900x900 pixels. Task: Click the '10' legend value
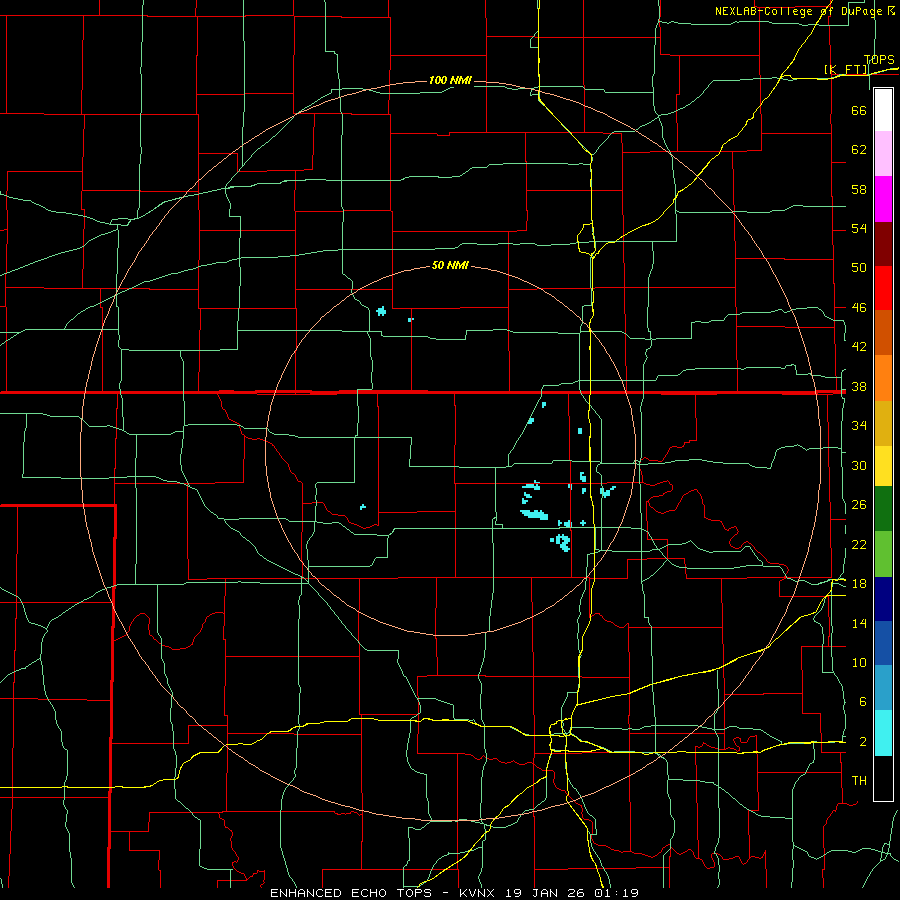(x=859, y=663)
